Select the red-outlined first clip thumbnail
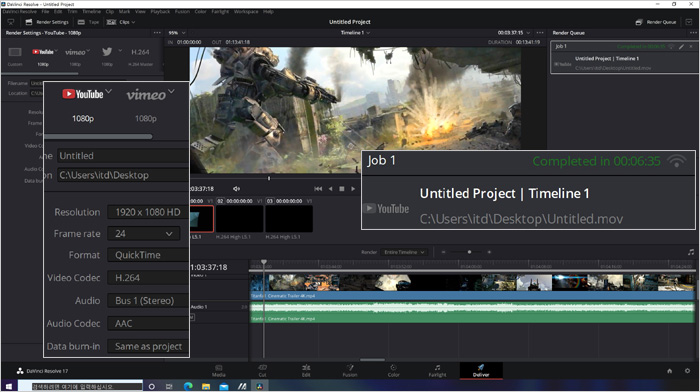Image resolution: width=700 pixels, height=392 pixels. [202, 219]
